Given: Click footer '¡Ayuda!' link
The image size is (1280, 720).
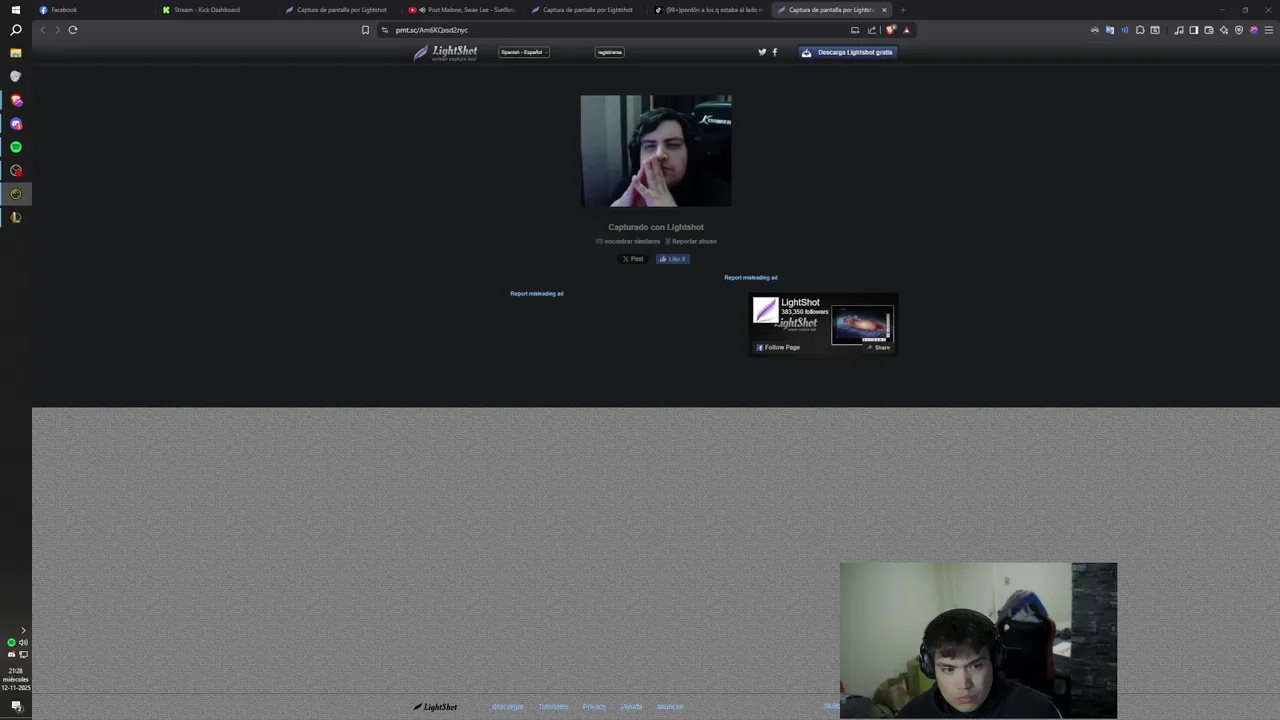Looking at the screenshot, I should point(631,707).
